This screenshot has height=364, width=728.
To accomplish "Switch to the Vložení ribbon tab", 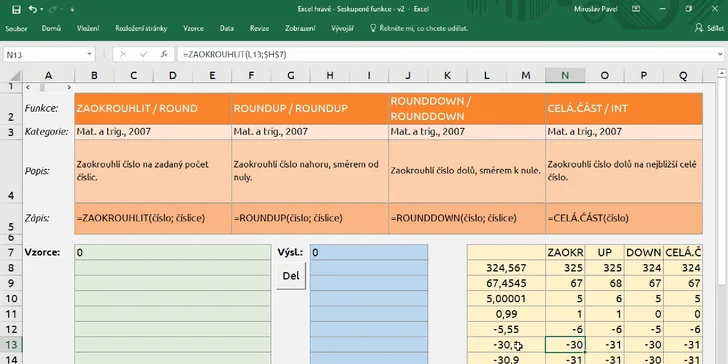I will [88, 28].
